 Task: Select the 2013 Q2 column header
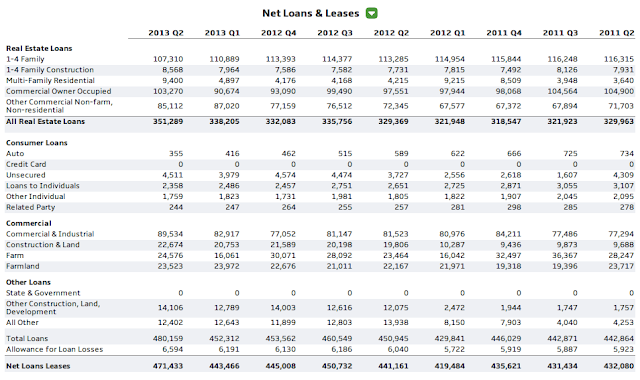point(166,33)
